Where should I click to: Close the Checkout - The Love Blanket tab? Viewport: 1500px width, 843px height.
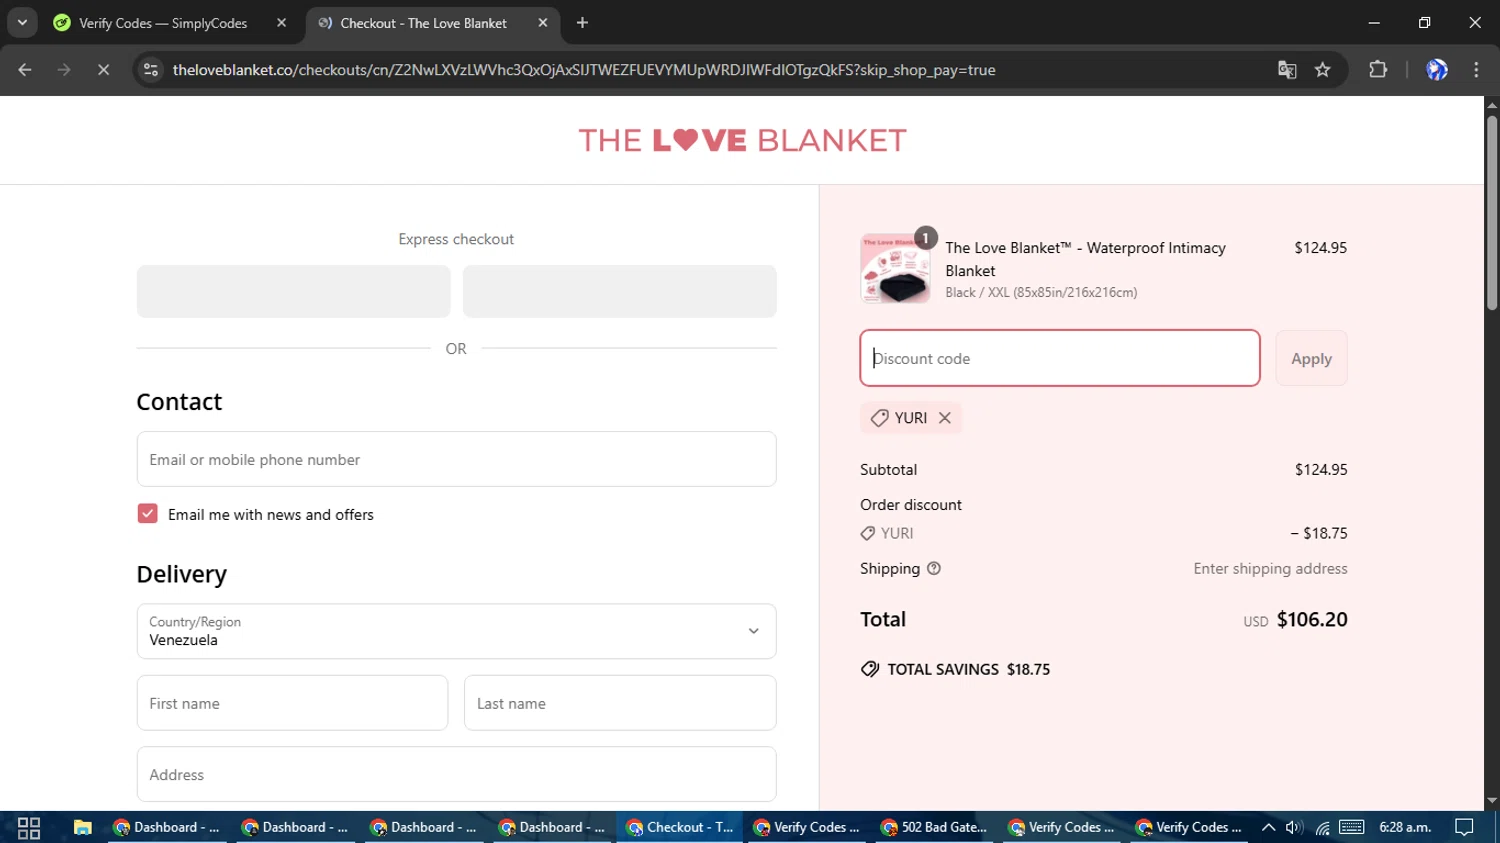[543, 23]
